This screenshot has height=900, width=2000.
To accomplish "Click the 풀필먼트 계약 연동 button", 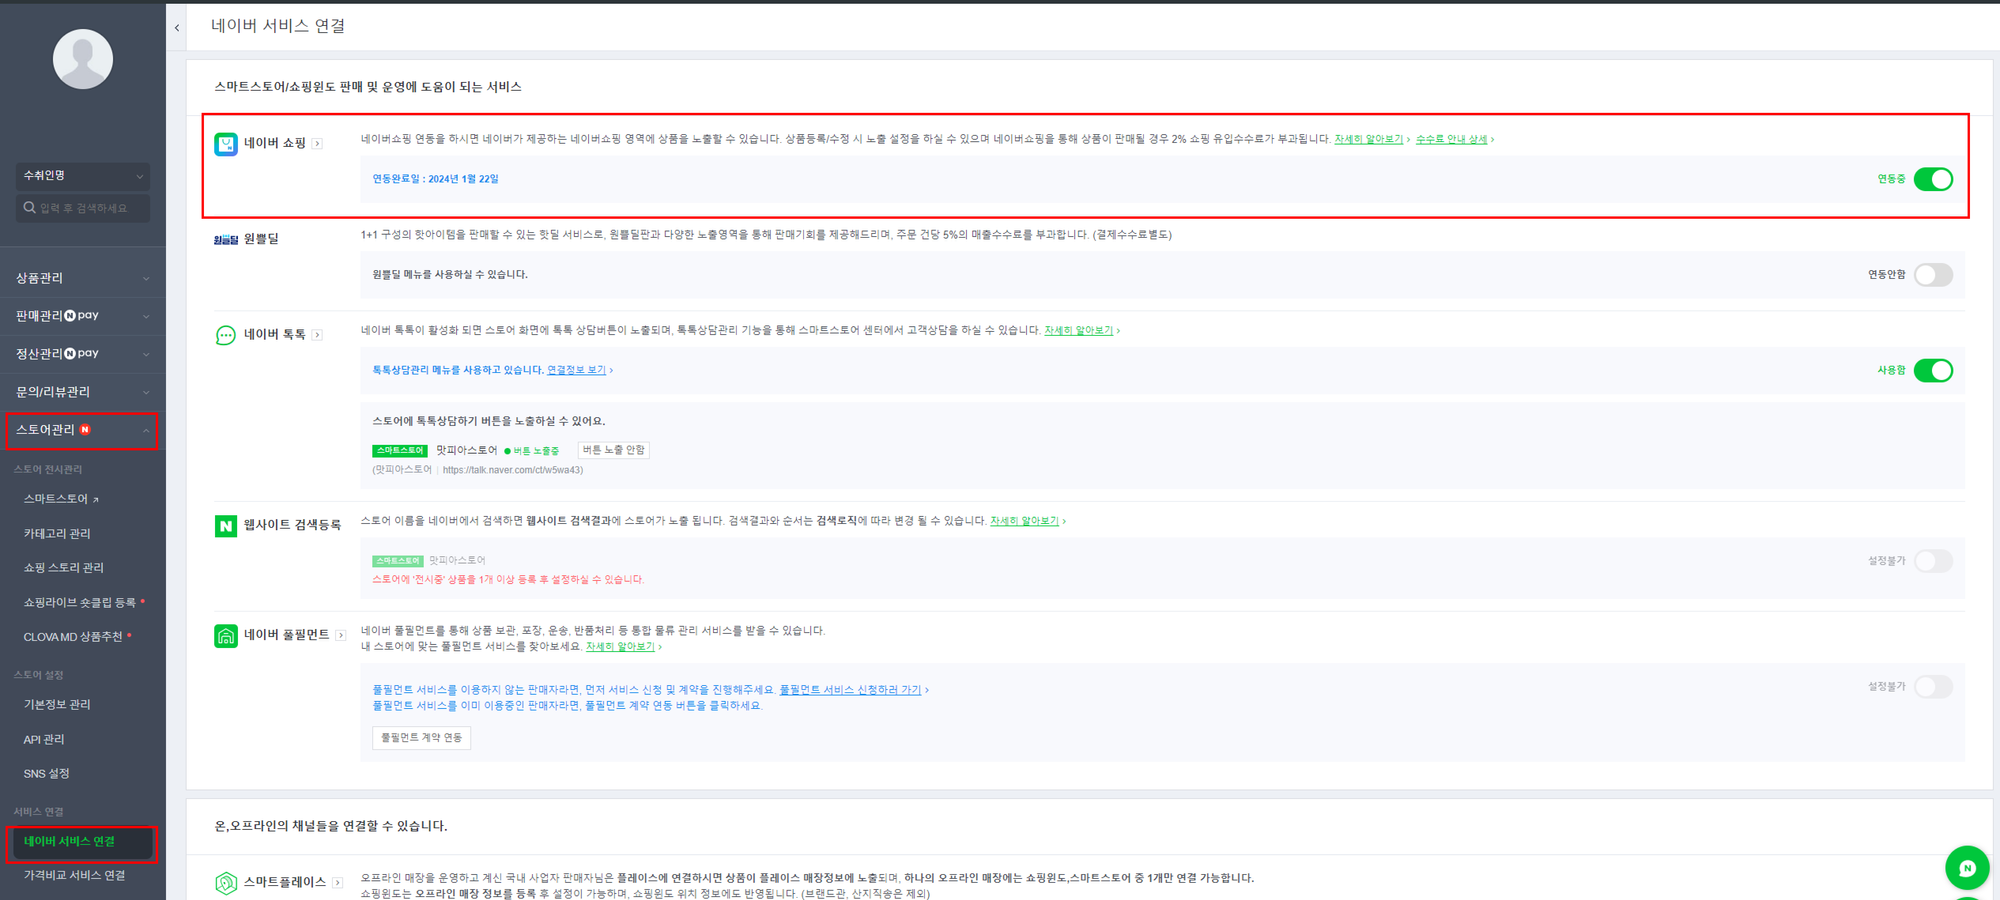I will (421, 738).
